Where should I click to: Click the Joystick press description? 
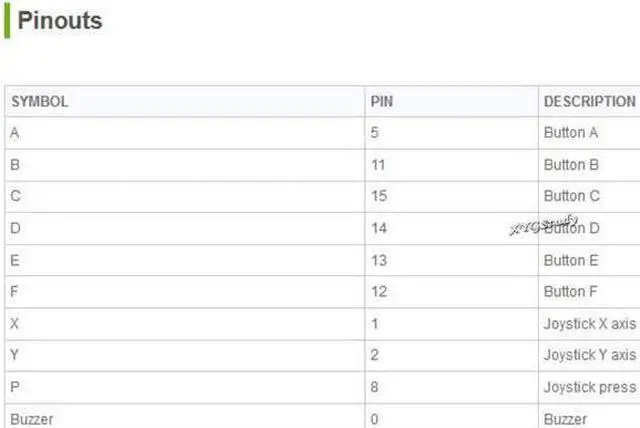590,387
